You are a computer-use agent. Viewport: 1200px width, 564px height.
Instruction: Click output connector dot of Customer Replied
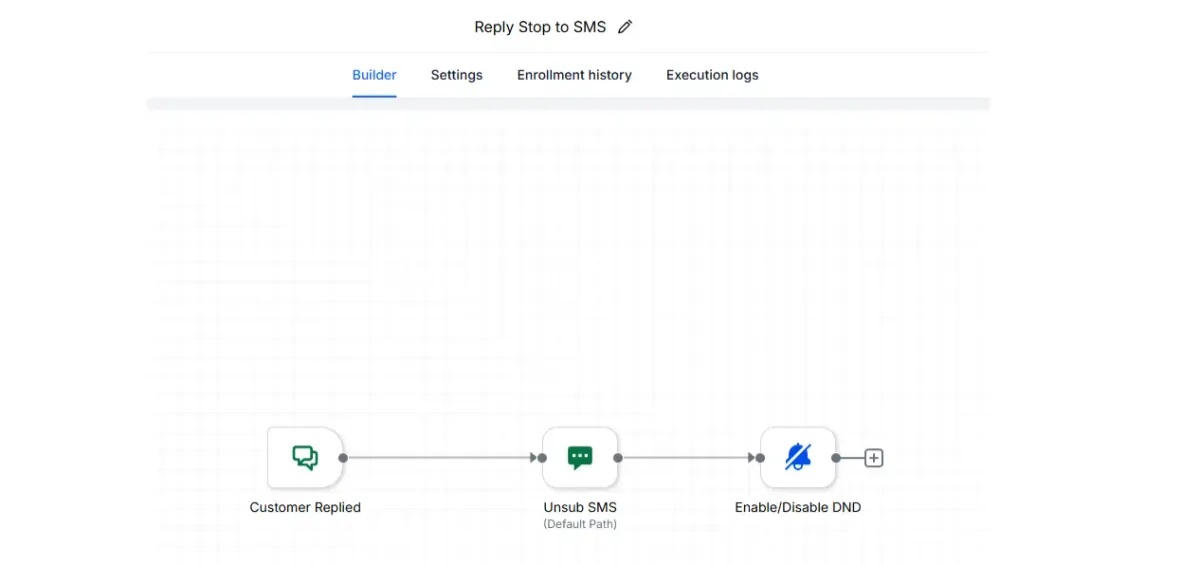click(x=343, y=458)
